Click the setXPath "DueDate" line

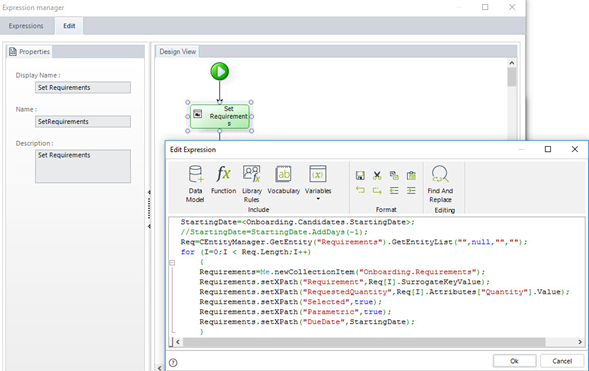[307, 322]
